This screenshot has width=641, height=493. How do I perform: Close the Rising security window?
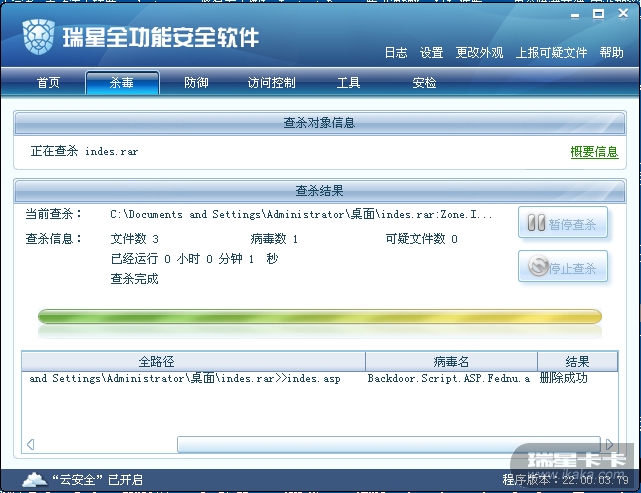pos(623,13)
